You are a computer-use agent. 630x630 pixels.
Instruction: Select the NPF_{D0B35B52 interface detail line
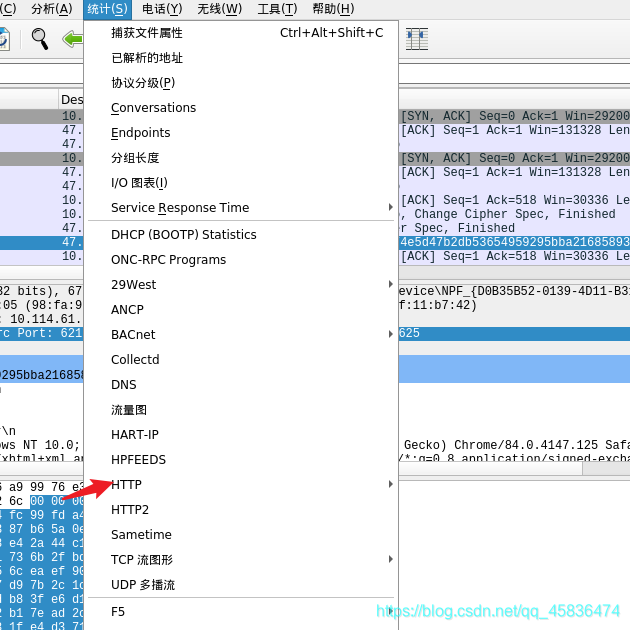pyautogui.click(x=514, y=291)
